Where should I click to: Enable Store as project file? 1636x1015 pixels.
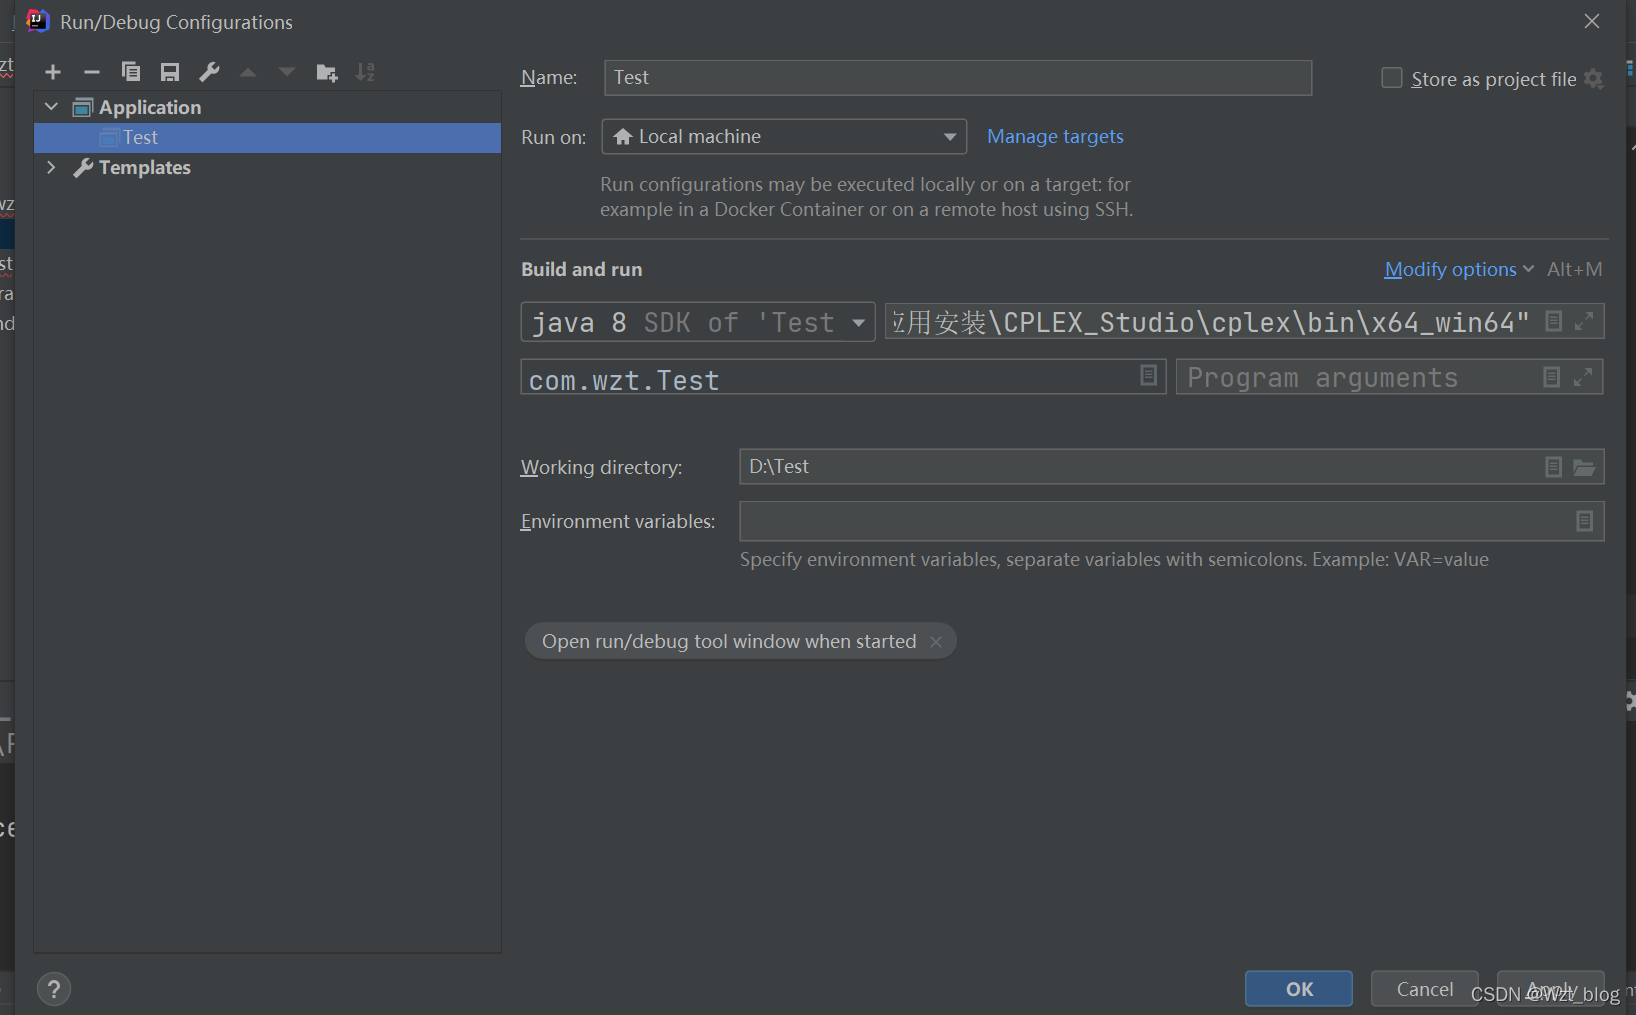(1392, 78)
